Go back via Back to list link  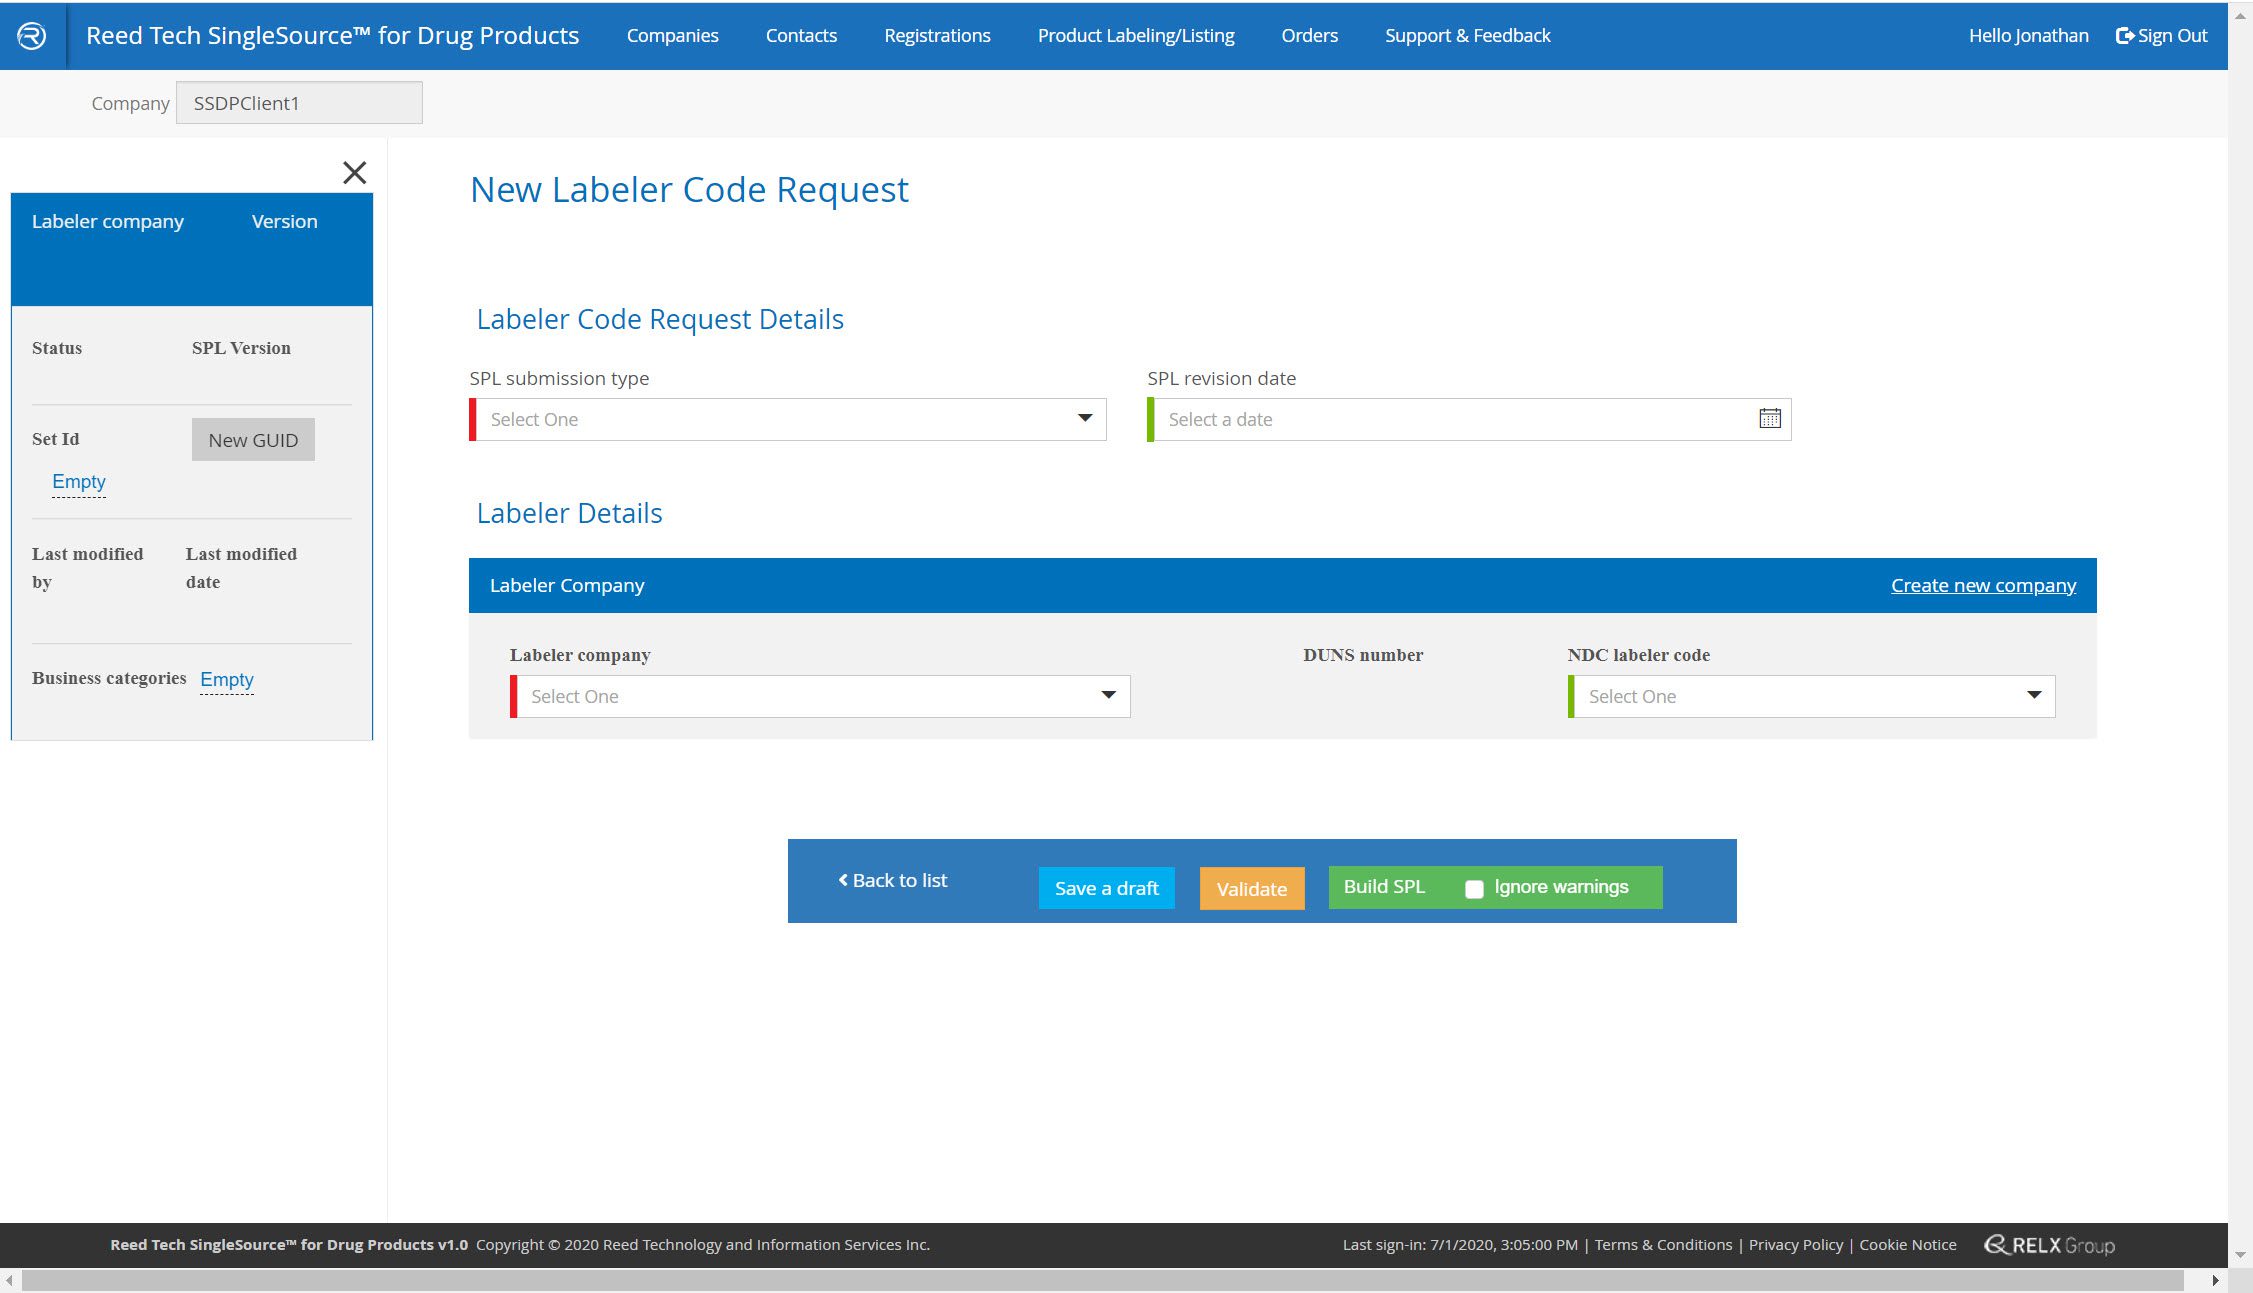coord(892,880)
